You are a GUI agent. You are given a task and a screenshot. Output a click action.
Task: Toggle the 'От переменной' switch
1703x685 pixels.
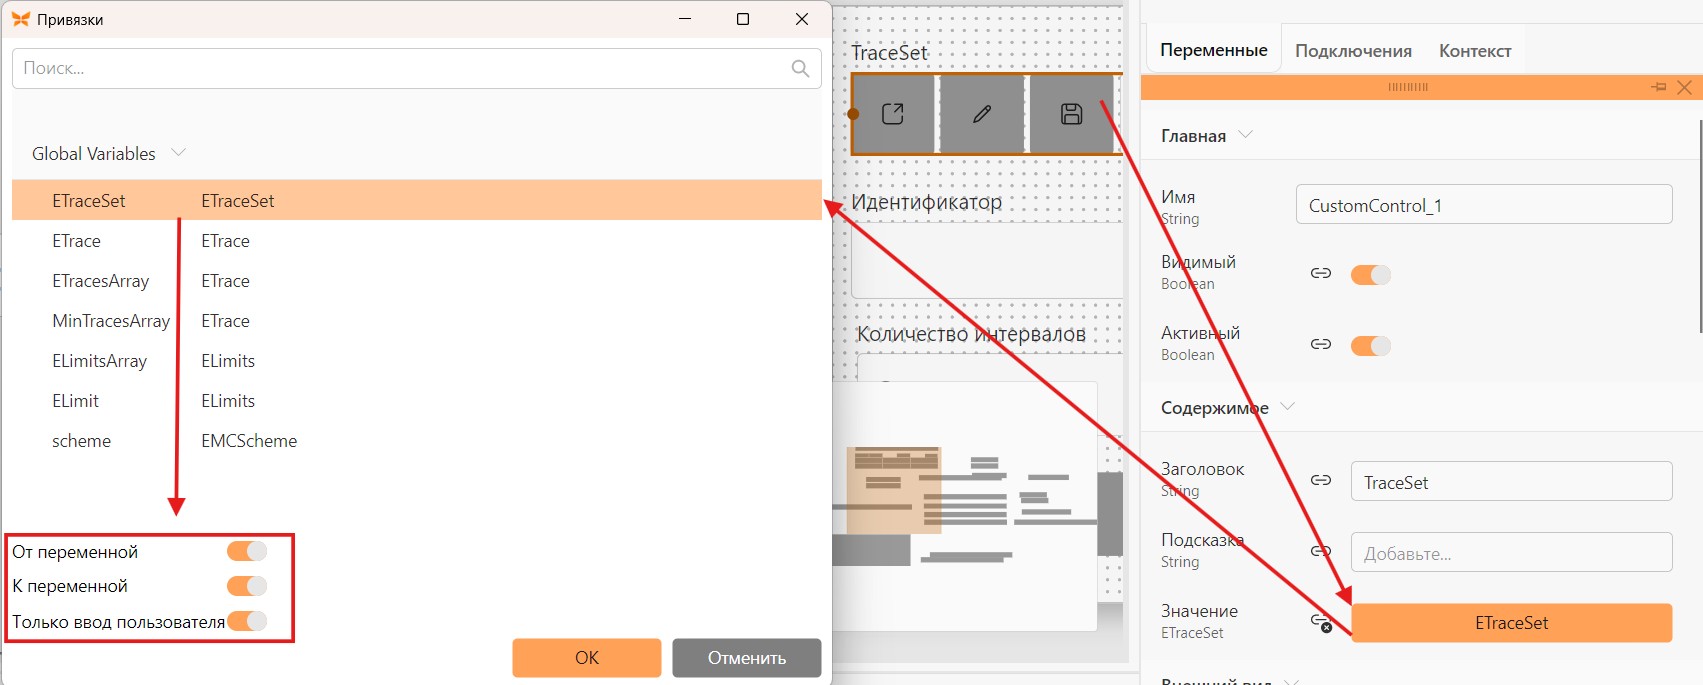[247, 551]
